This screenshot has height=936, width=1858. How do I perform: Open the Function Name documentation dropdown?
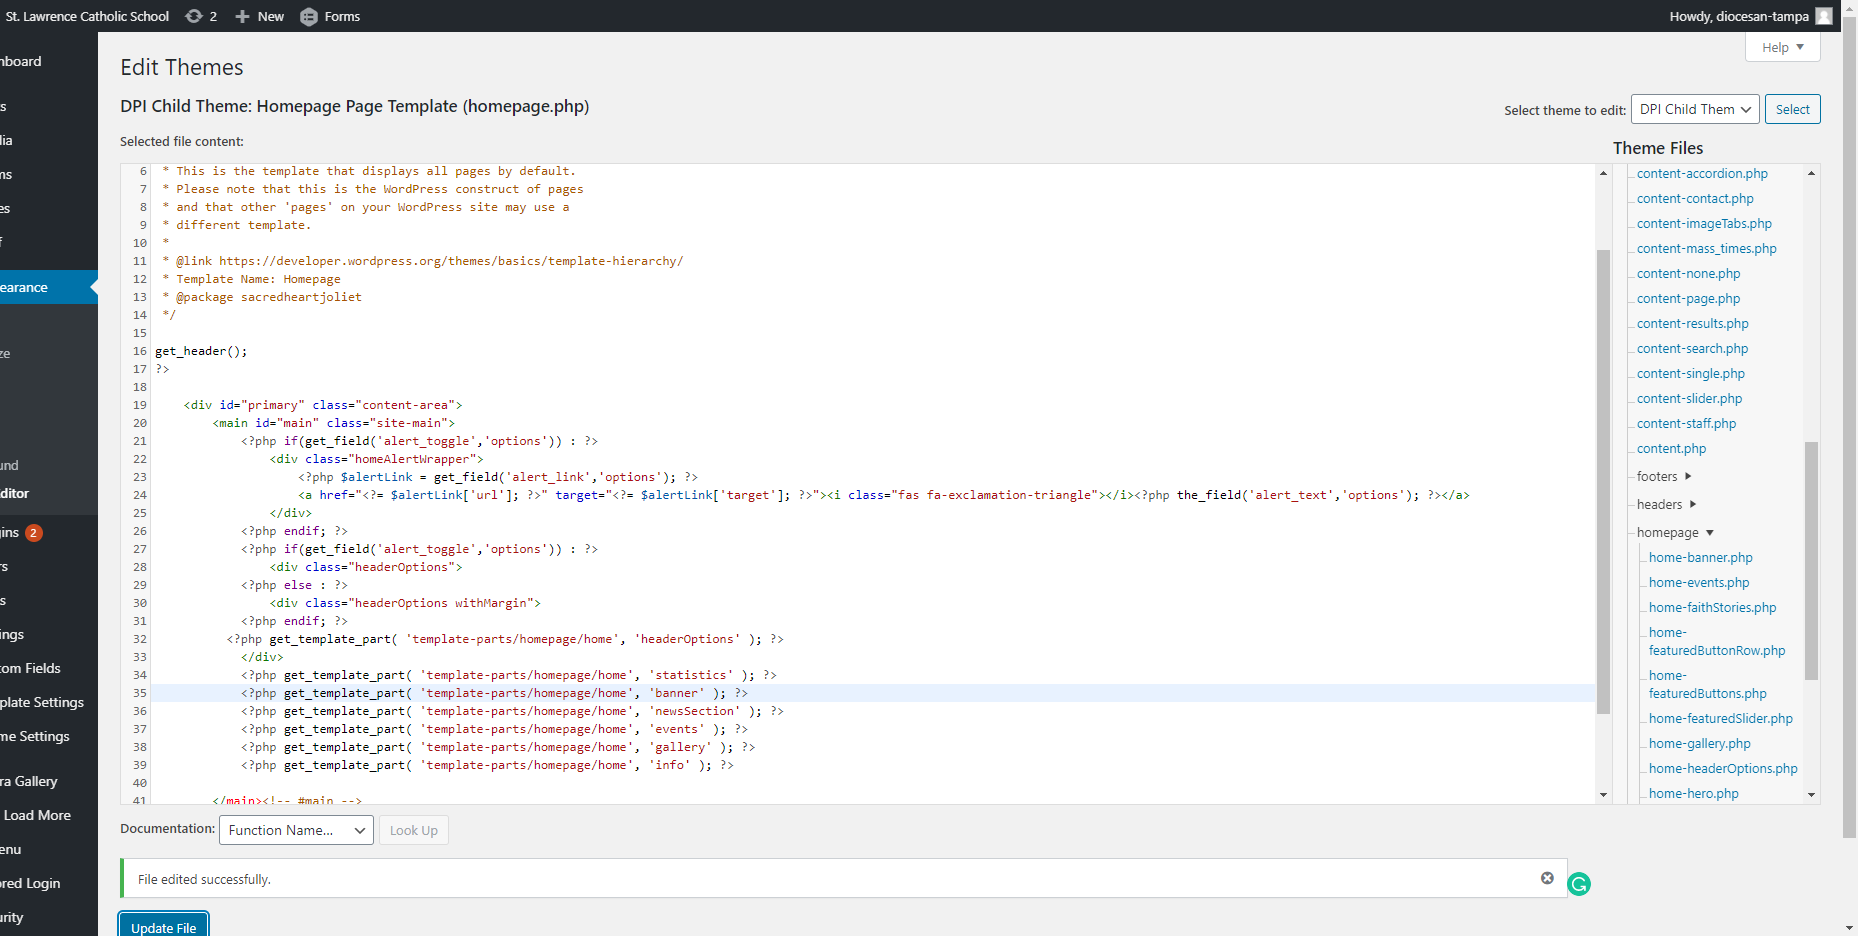pos(296,830)
